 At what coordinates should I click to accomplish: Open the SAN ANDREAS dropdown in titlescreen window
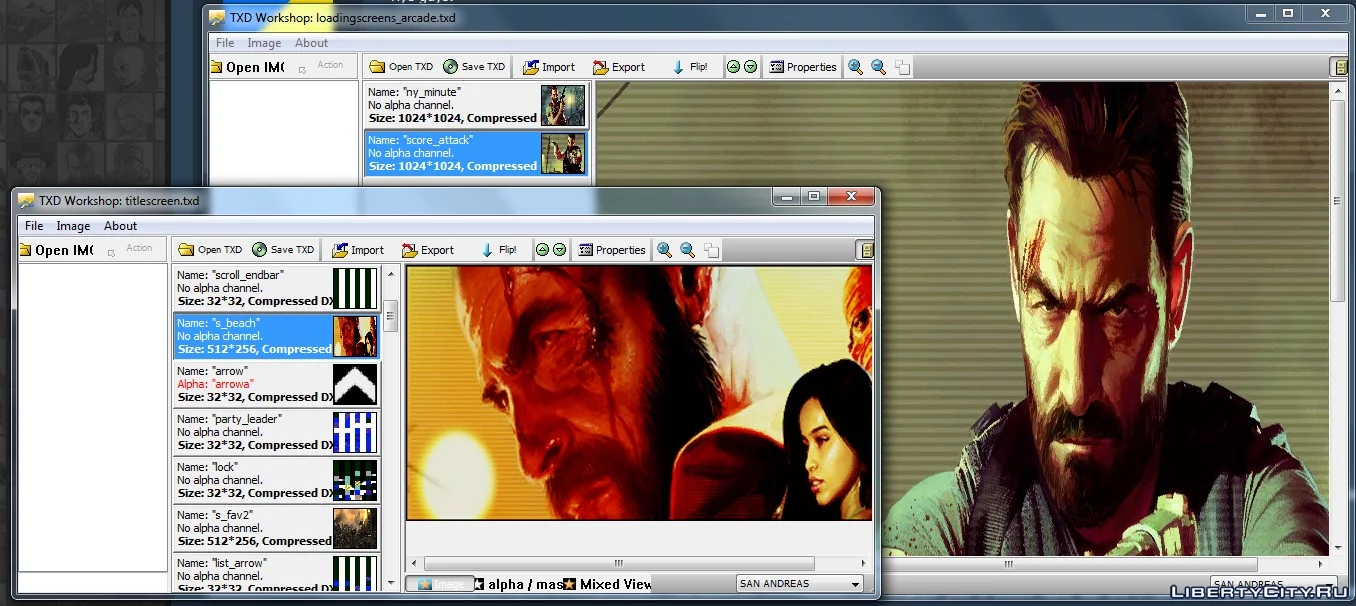(799, 584)
